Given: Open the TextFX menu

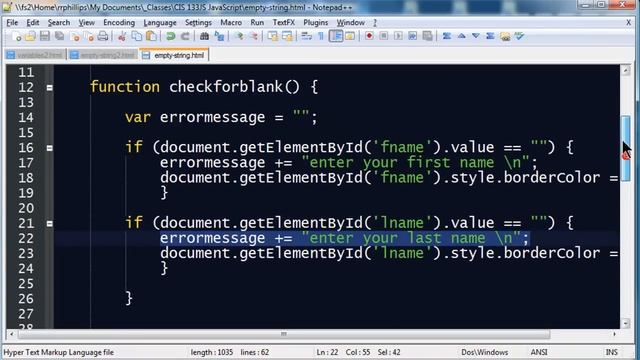Looking at the screenshot, I should coord(284,22).
